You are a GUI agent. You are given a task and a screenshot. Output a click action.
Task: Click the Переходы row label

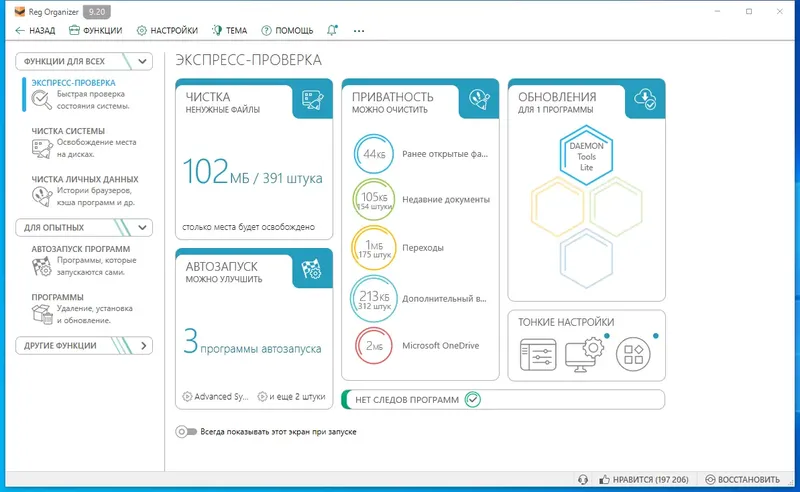[423, 248]
